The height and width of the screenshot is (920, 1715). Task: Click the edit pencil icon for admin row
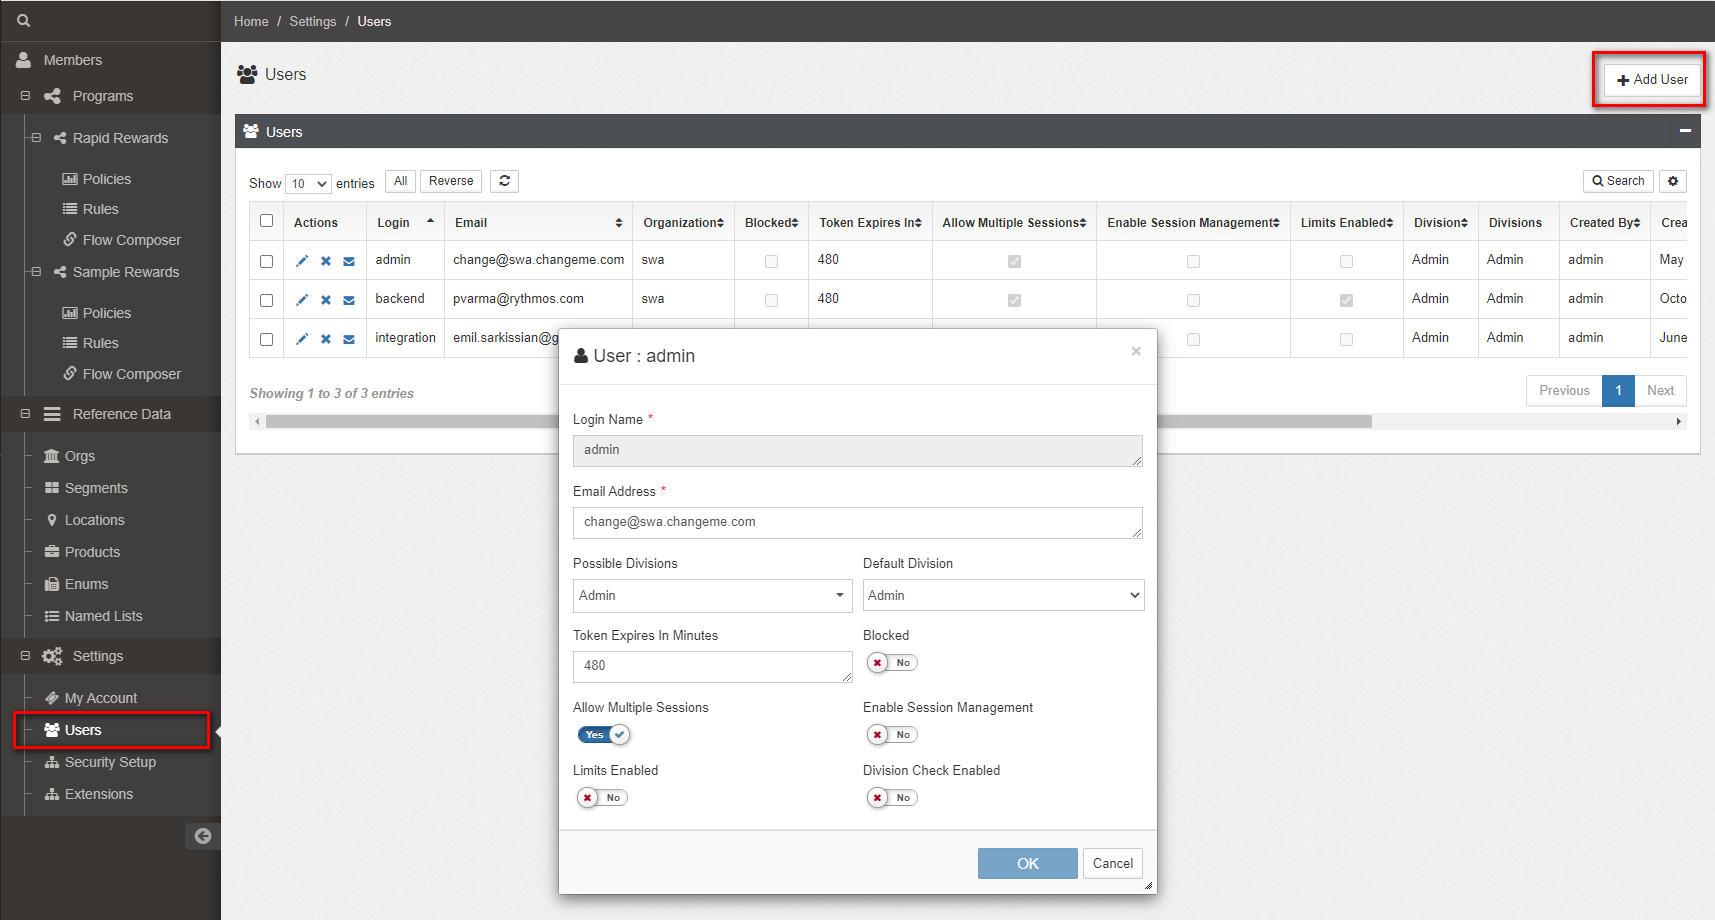302,261
